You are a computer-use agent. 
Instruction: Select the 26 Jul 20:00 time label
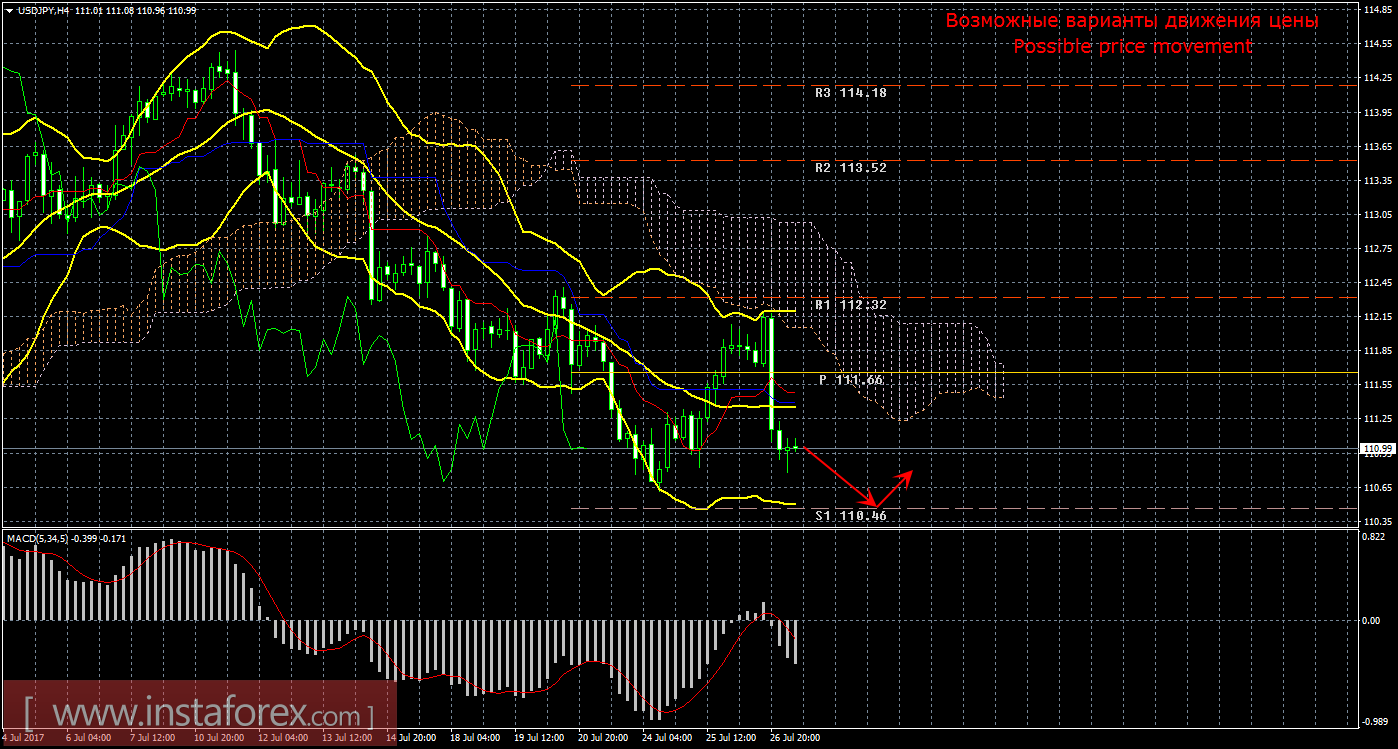(796, 738)
